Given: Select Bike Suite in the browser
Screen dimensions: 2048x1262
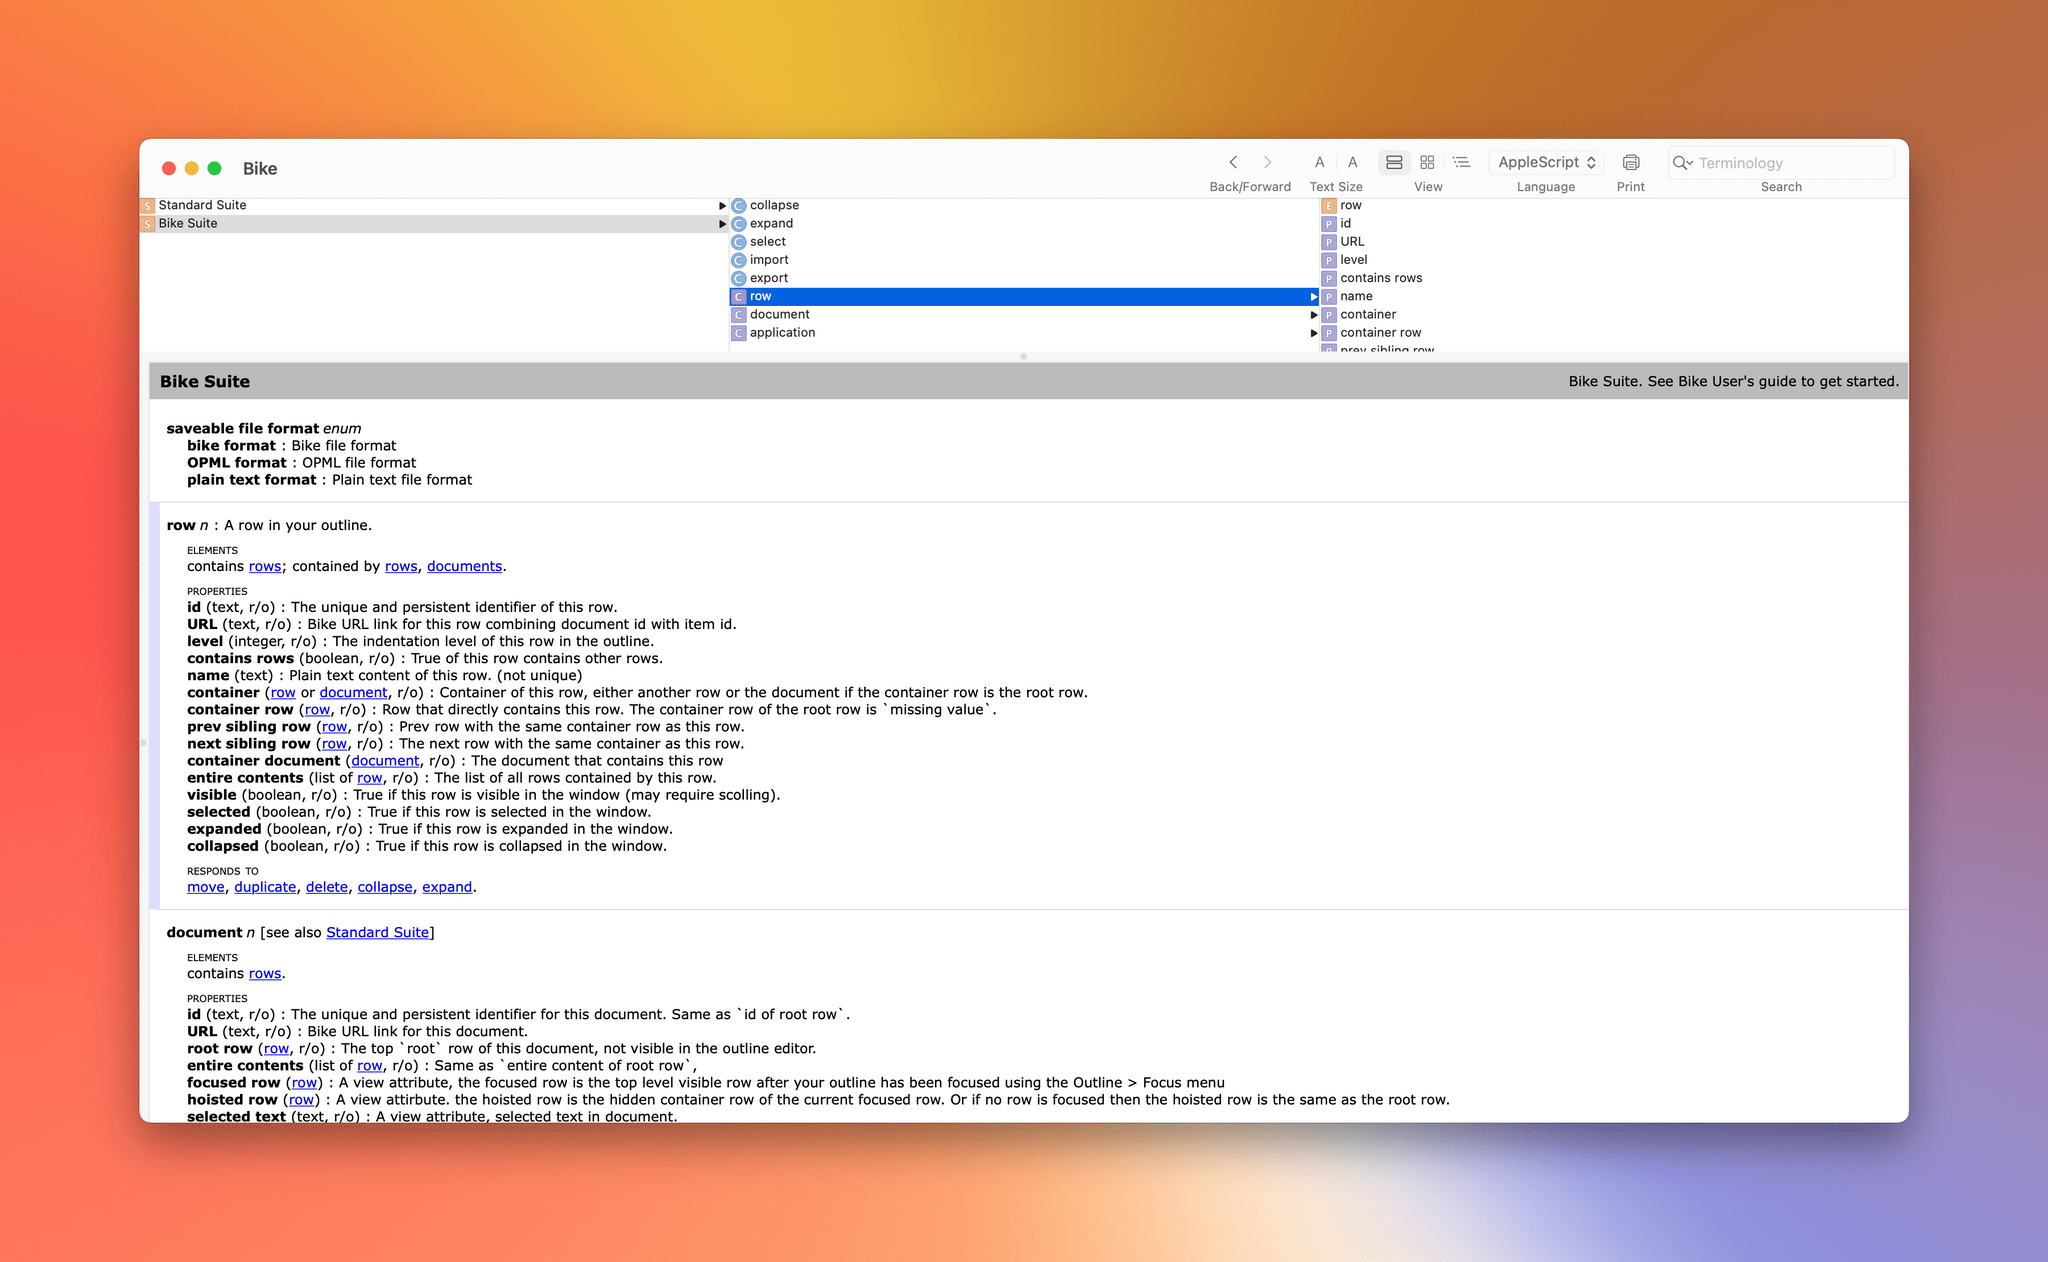Looking at the screenshot, I should [x=434, y=223].
